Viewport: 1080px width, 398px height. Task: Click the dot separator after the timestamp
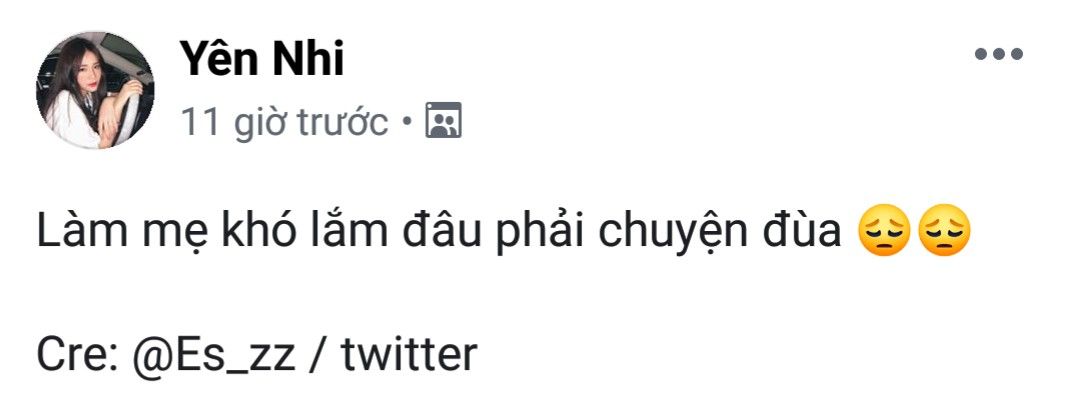(x=406, y=124)
